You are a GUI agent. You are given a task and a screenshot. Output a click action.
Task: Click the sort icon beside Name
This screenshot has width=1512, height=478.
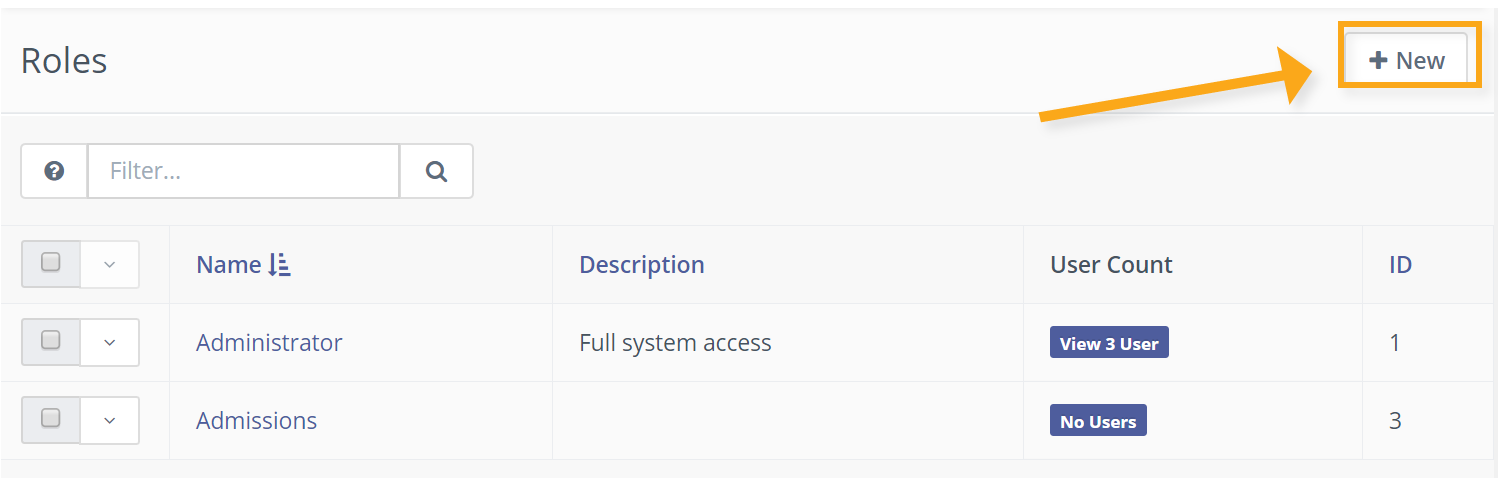[x=280, y=265]
